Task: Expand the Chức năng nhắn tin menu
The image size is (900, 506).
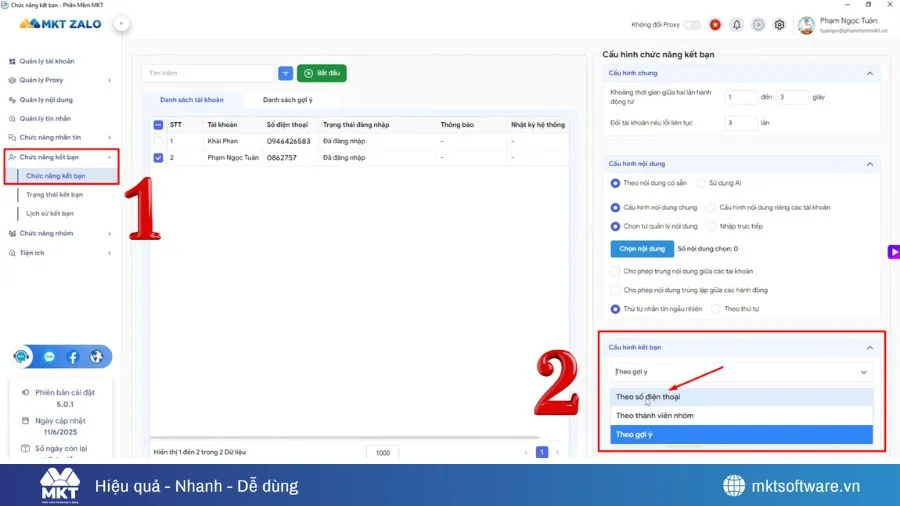Action: 110,138
